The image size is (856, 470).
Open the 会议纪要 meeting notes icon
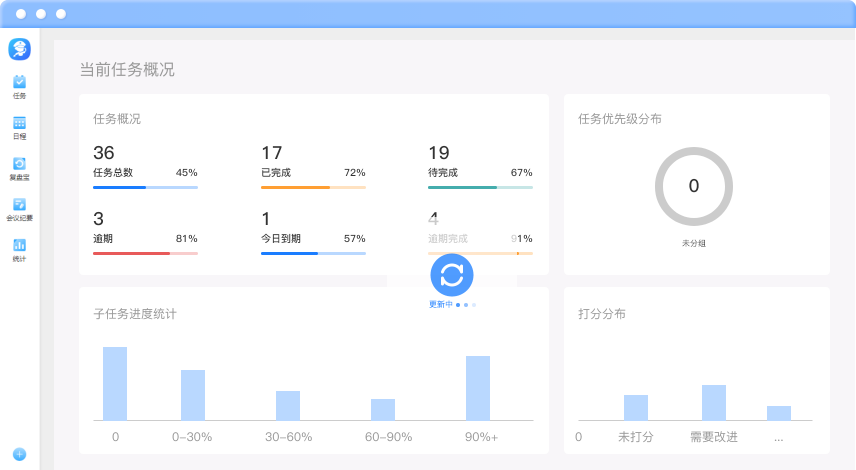pyautogui.click(x=19, y=205)
